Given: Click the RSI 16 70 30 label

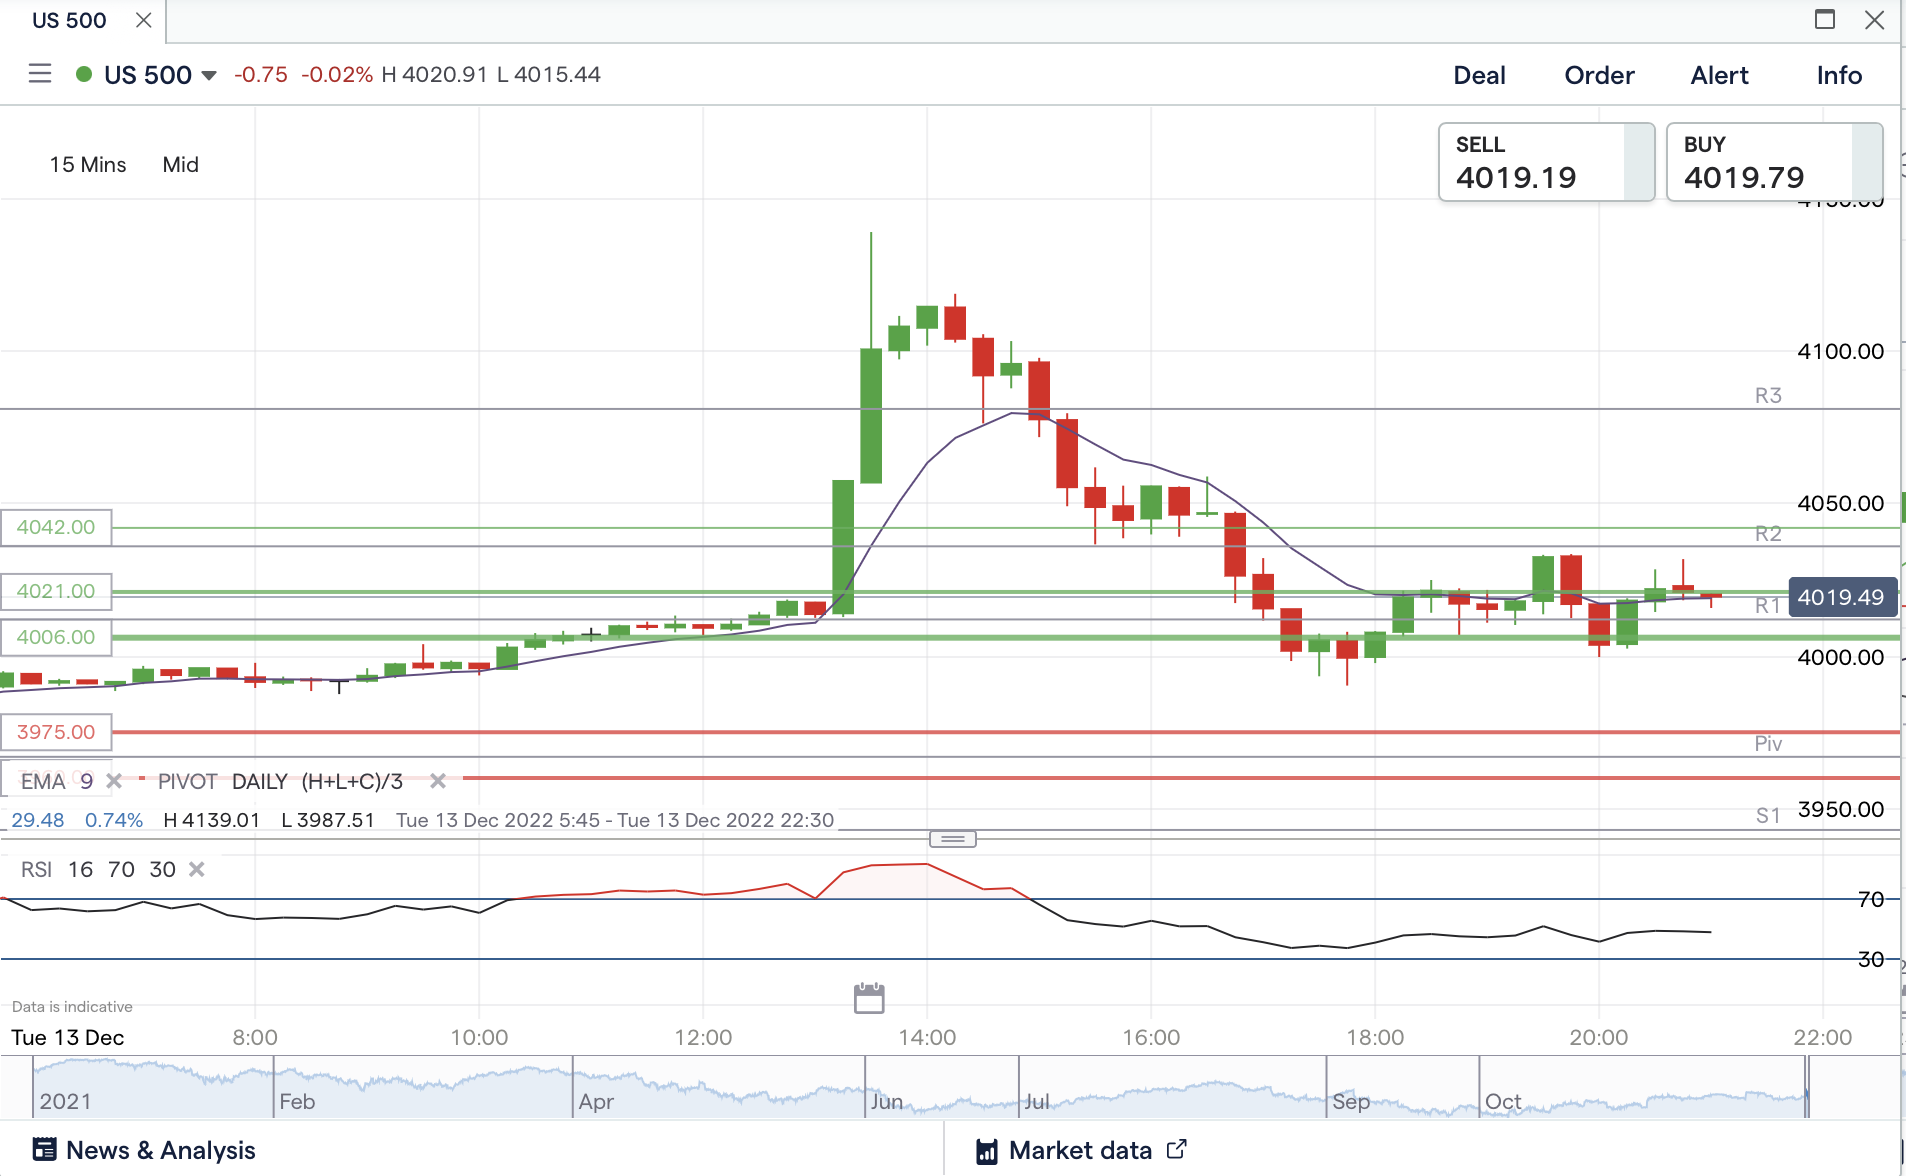Looking at the screenshot, I should tap(98, 869).
